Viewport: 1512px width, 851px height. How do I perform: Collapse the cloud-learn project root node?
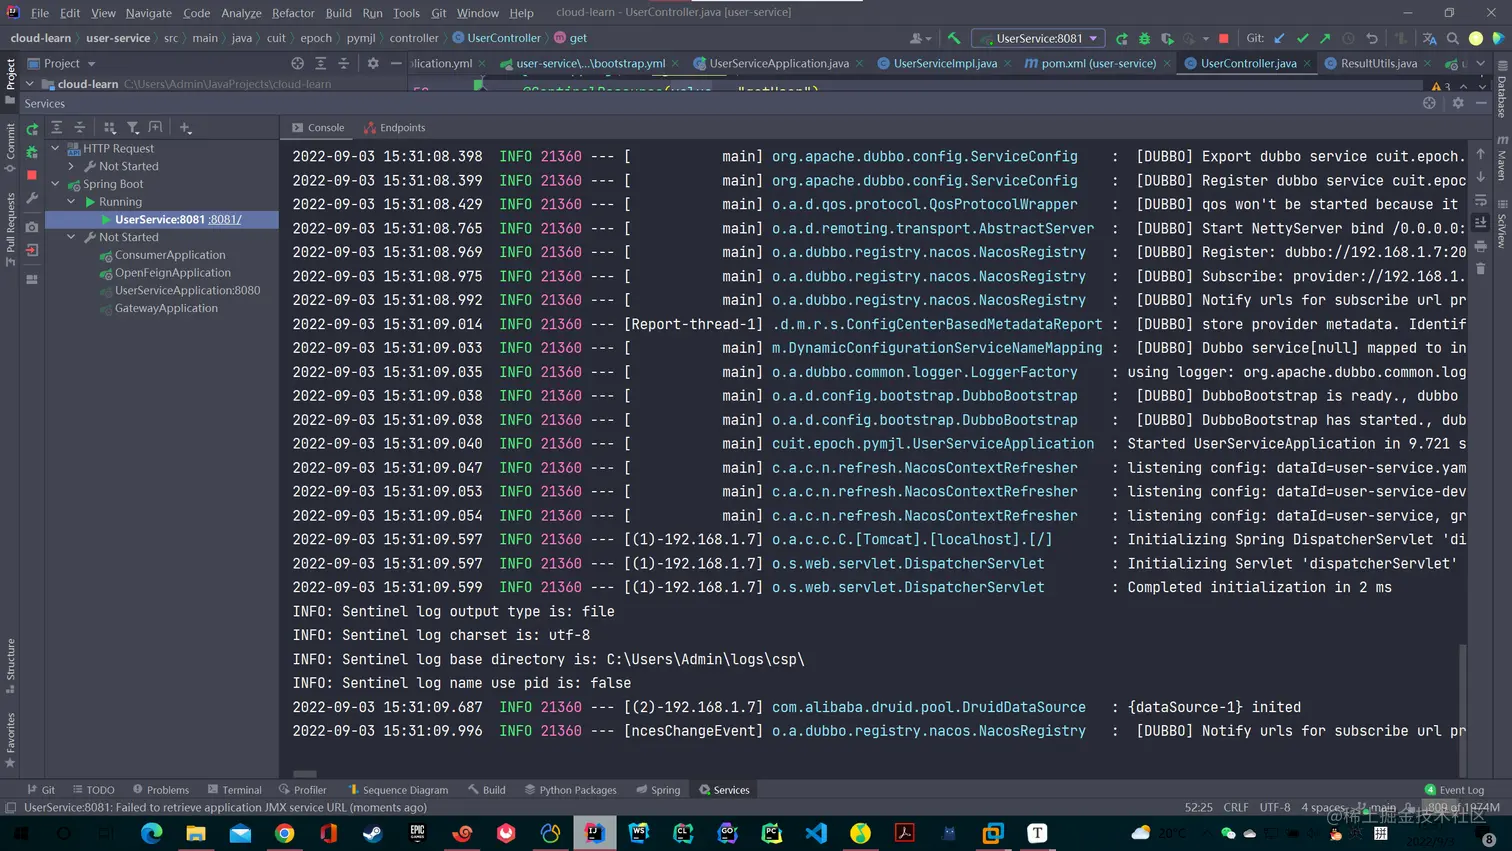[x=30, y=84]
